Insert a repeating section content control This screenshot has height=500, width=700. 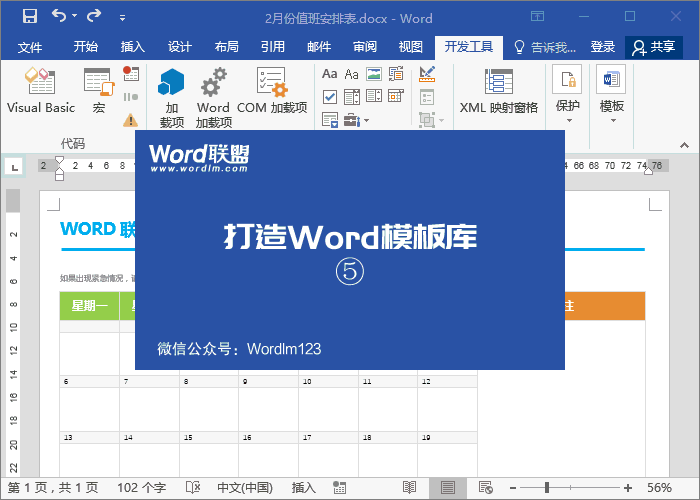pyautogui.click(x=329, y=120)
